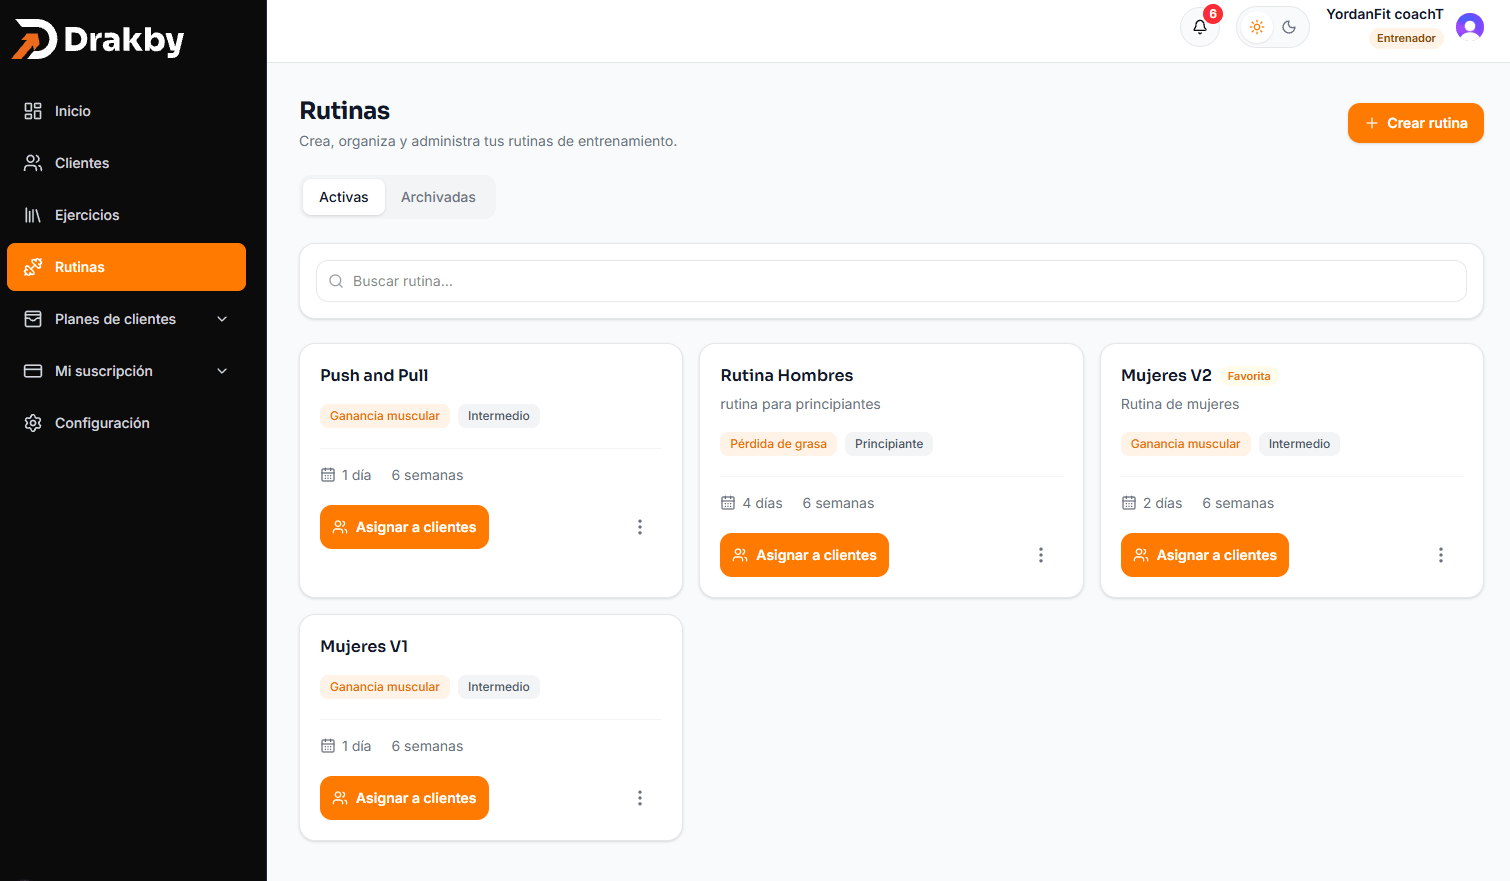The width and height of the screenshot is (1510, 881).
Task: Click Push and Pull routine title
Action: tap(374, 375)
